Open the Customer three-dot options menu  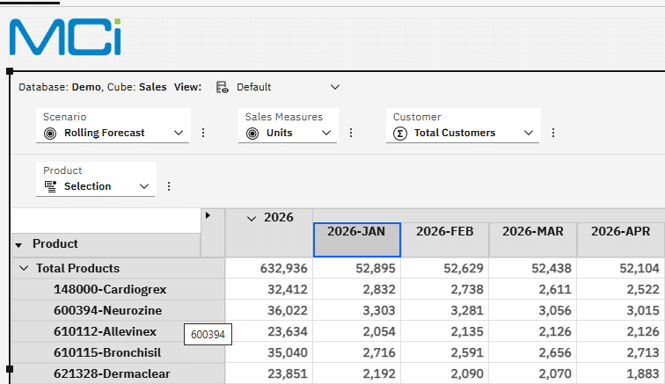(x=553, y=133)
